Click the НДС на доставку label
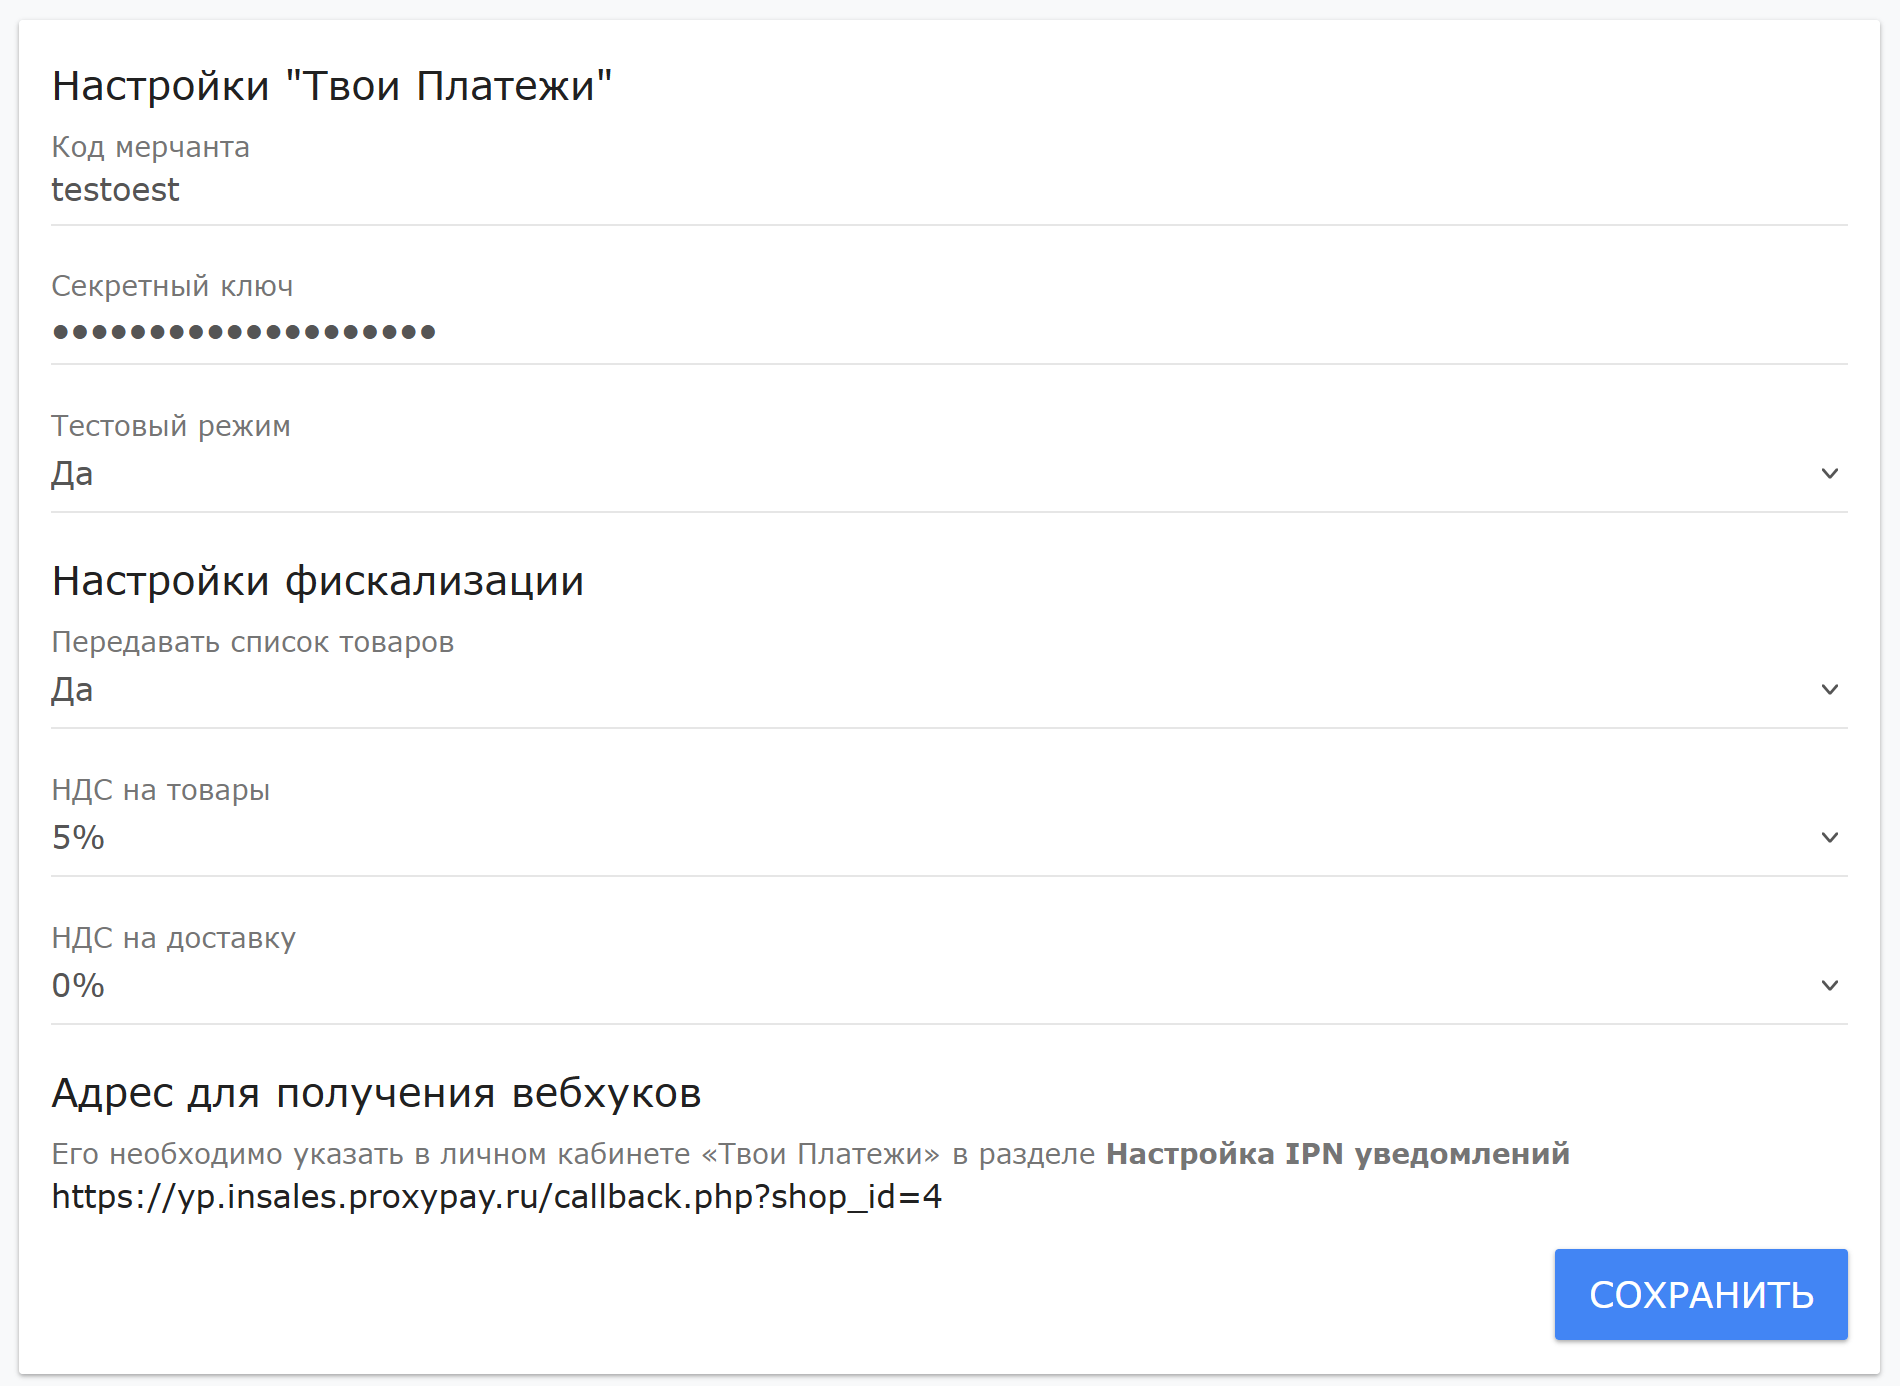Viewport: 1900px width, 1386px height. click(x=173, y=938)
